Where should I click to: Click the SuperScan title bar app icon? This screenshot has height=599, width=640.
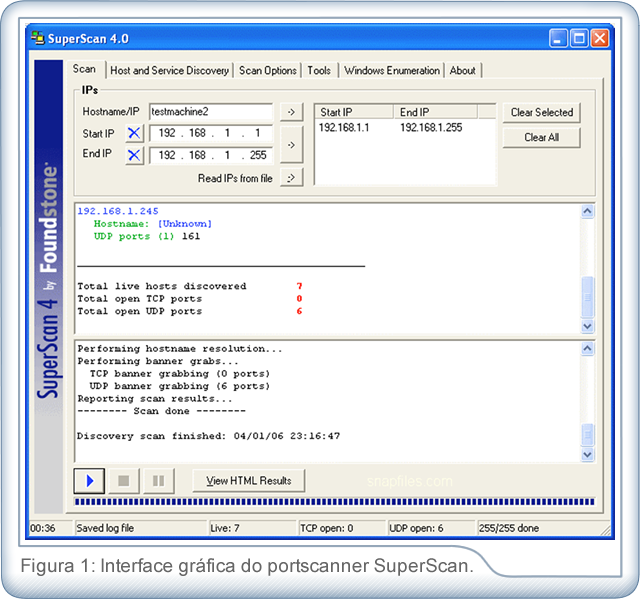[38, 38]
